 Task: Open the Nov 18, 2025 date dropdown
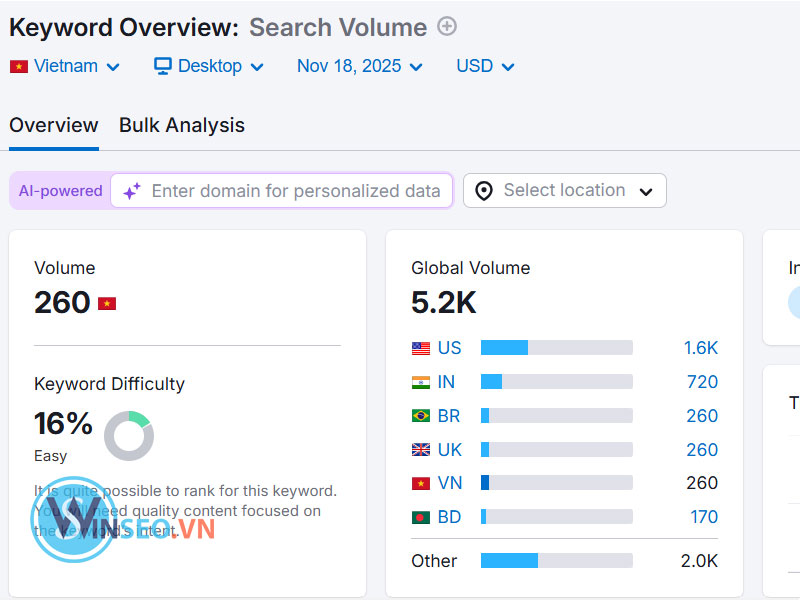[355, 66]
